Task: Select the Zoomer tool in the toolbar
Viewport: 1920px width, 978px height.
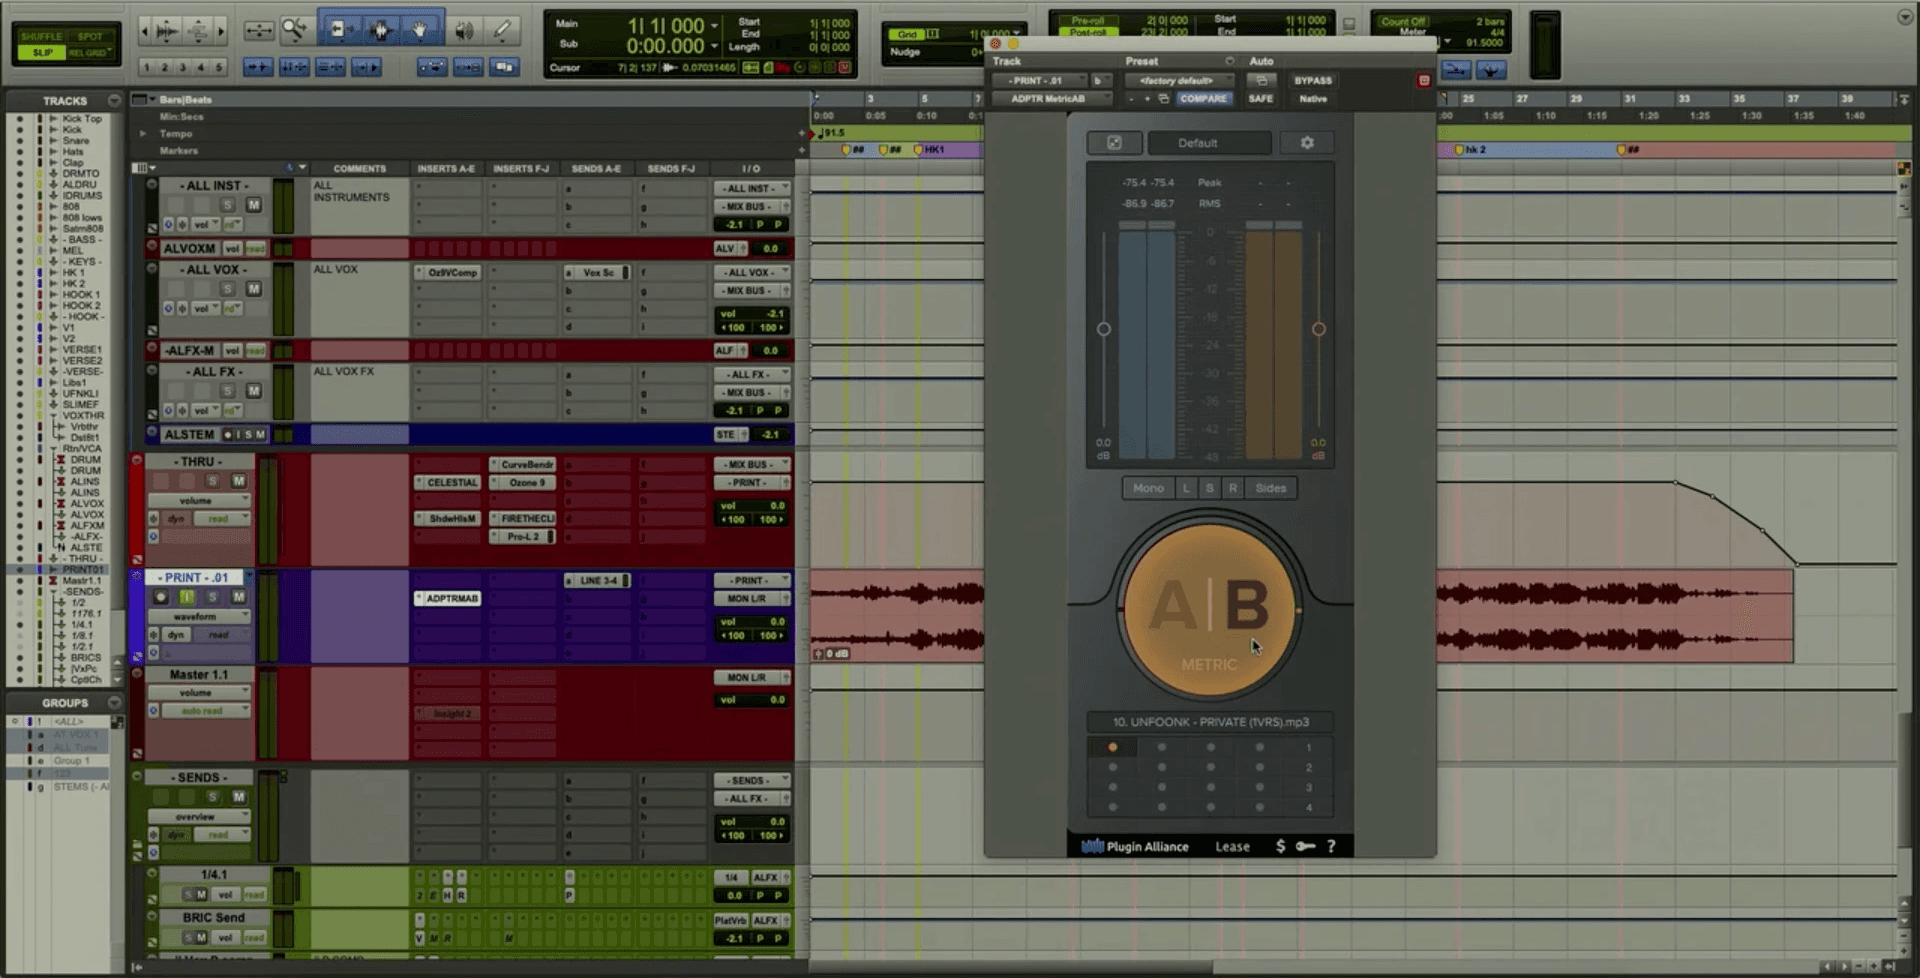Action: (x=294, y=30)
